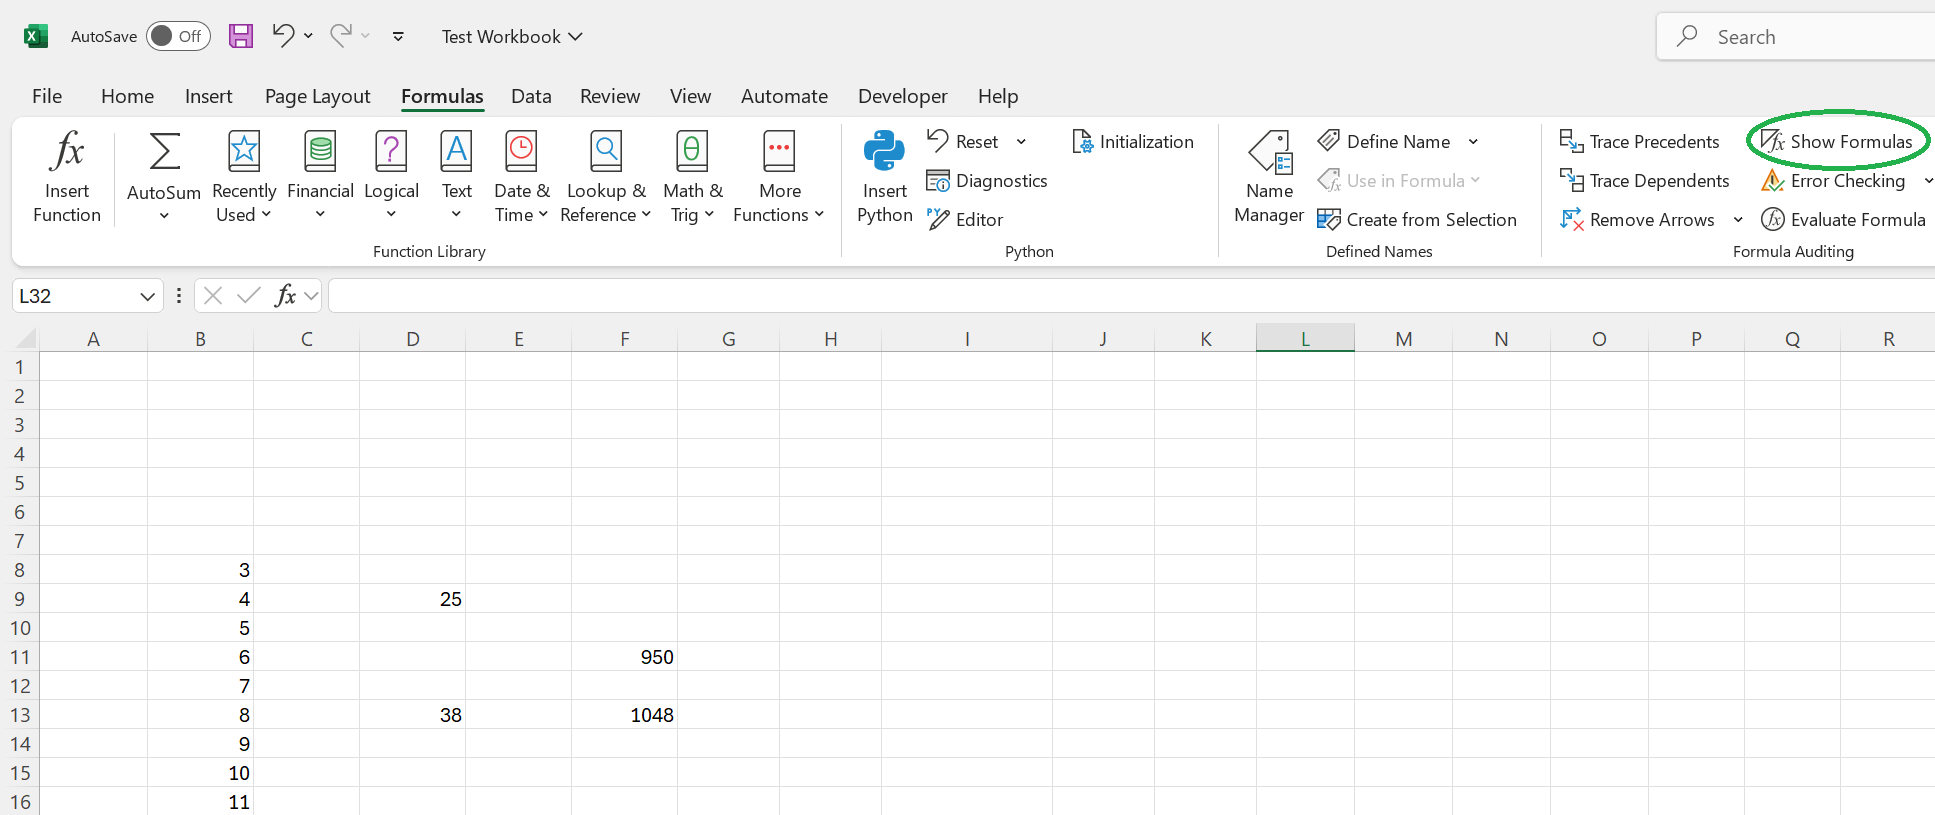The width and height of the screenshot is (1935, 815).
Task: Select cell D9 containing 25
Action: (x=412, y=599)
